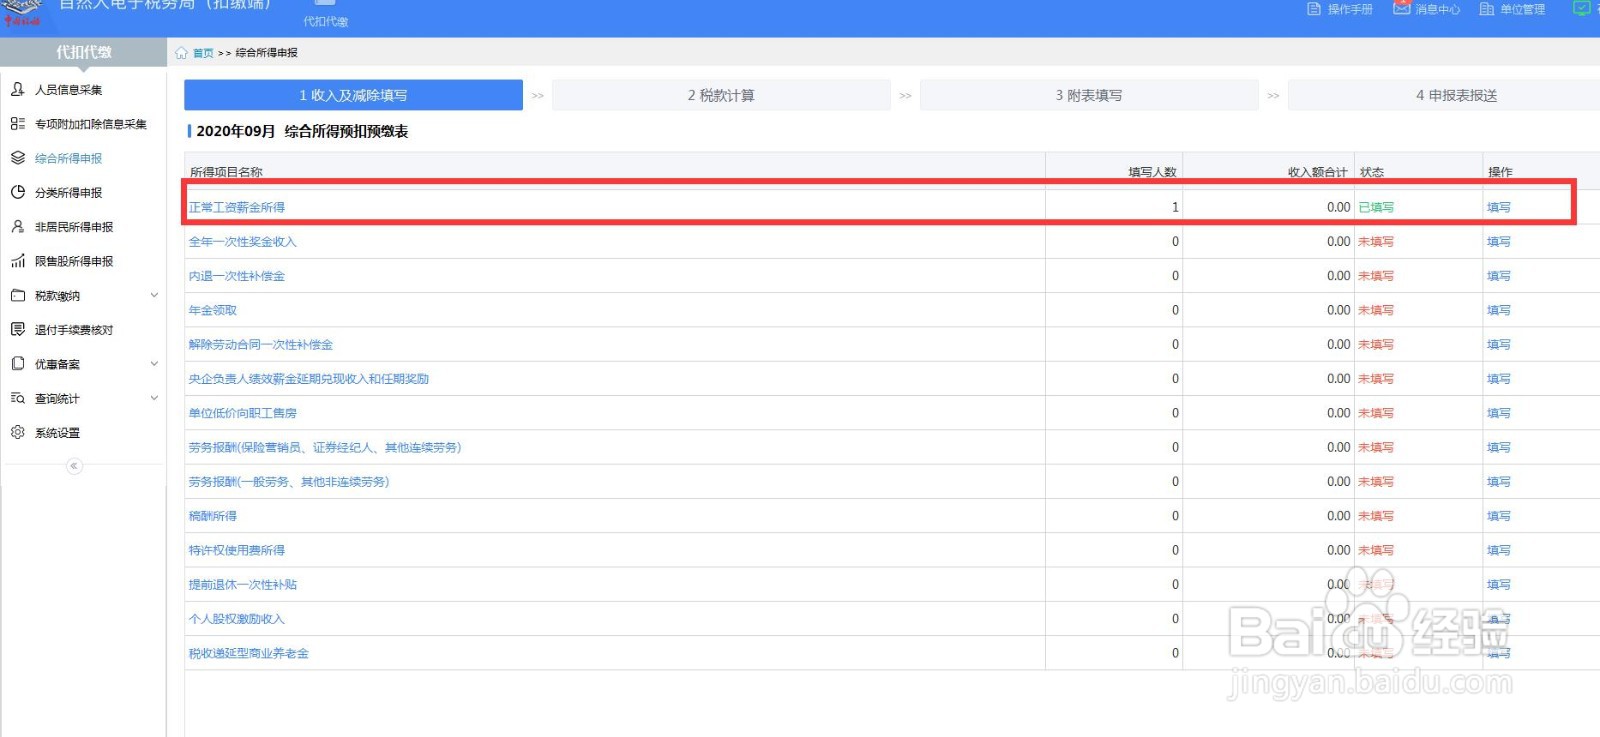Open the 正常工资薪金所得 item link
1600x737 pixels.
pos(237,207)
